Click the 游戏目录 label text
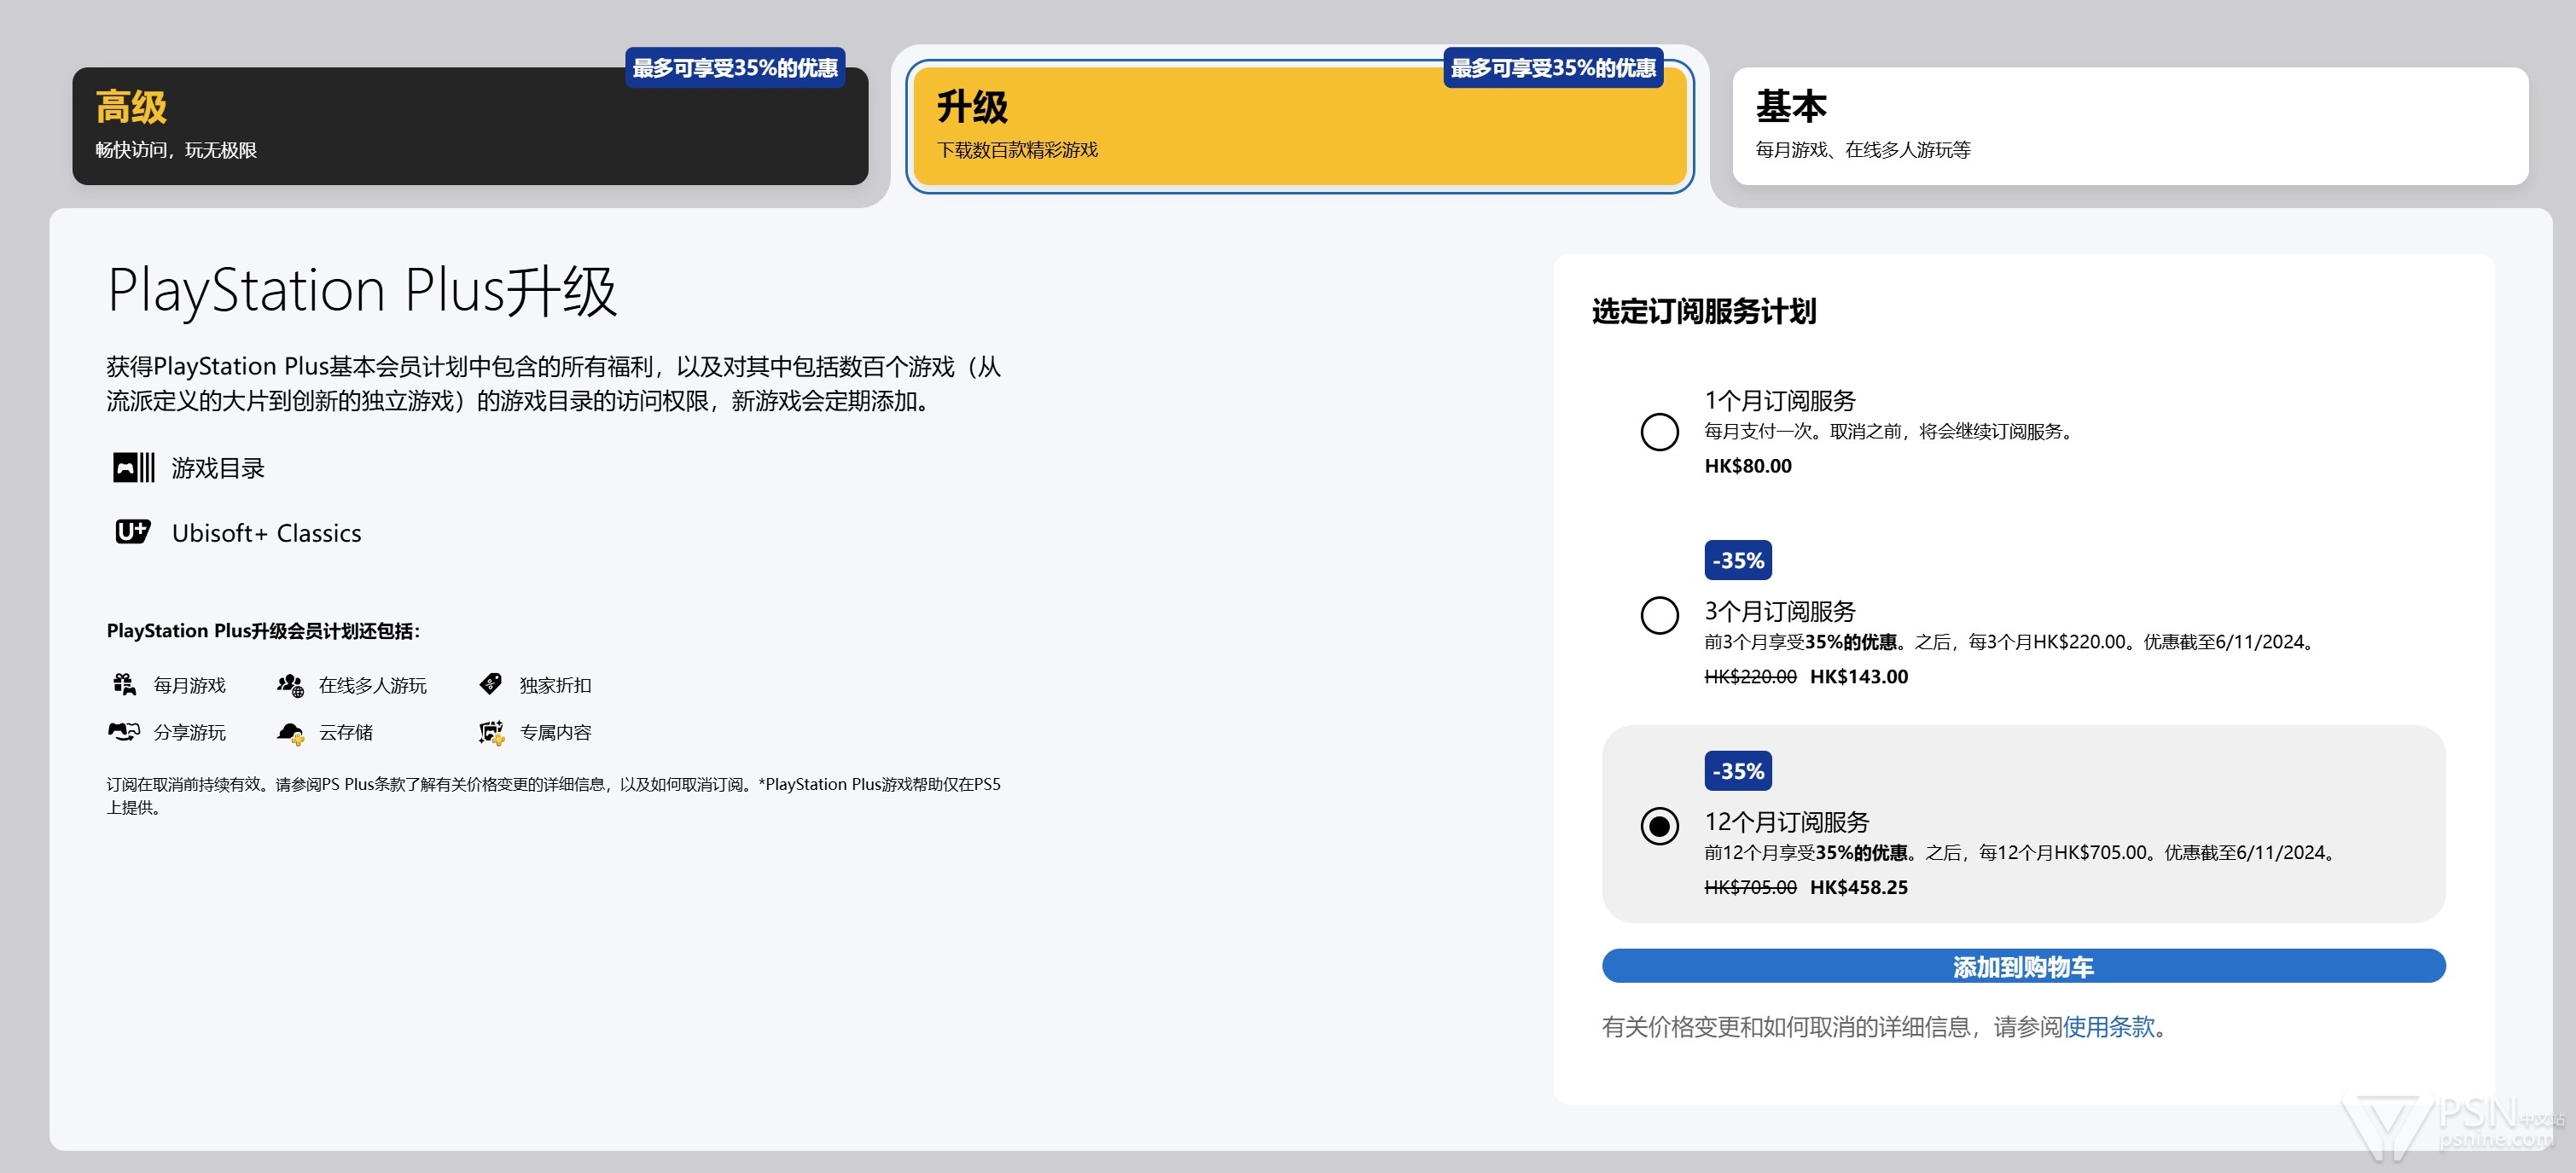Screen dimensions: 2576x1173 (x=218, y=468)
